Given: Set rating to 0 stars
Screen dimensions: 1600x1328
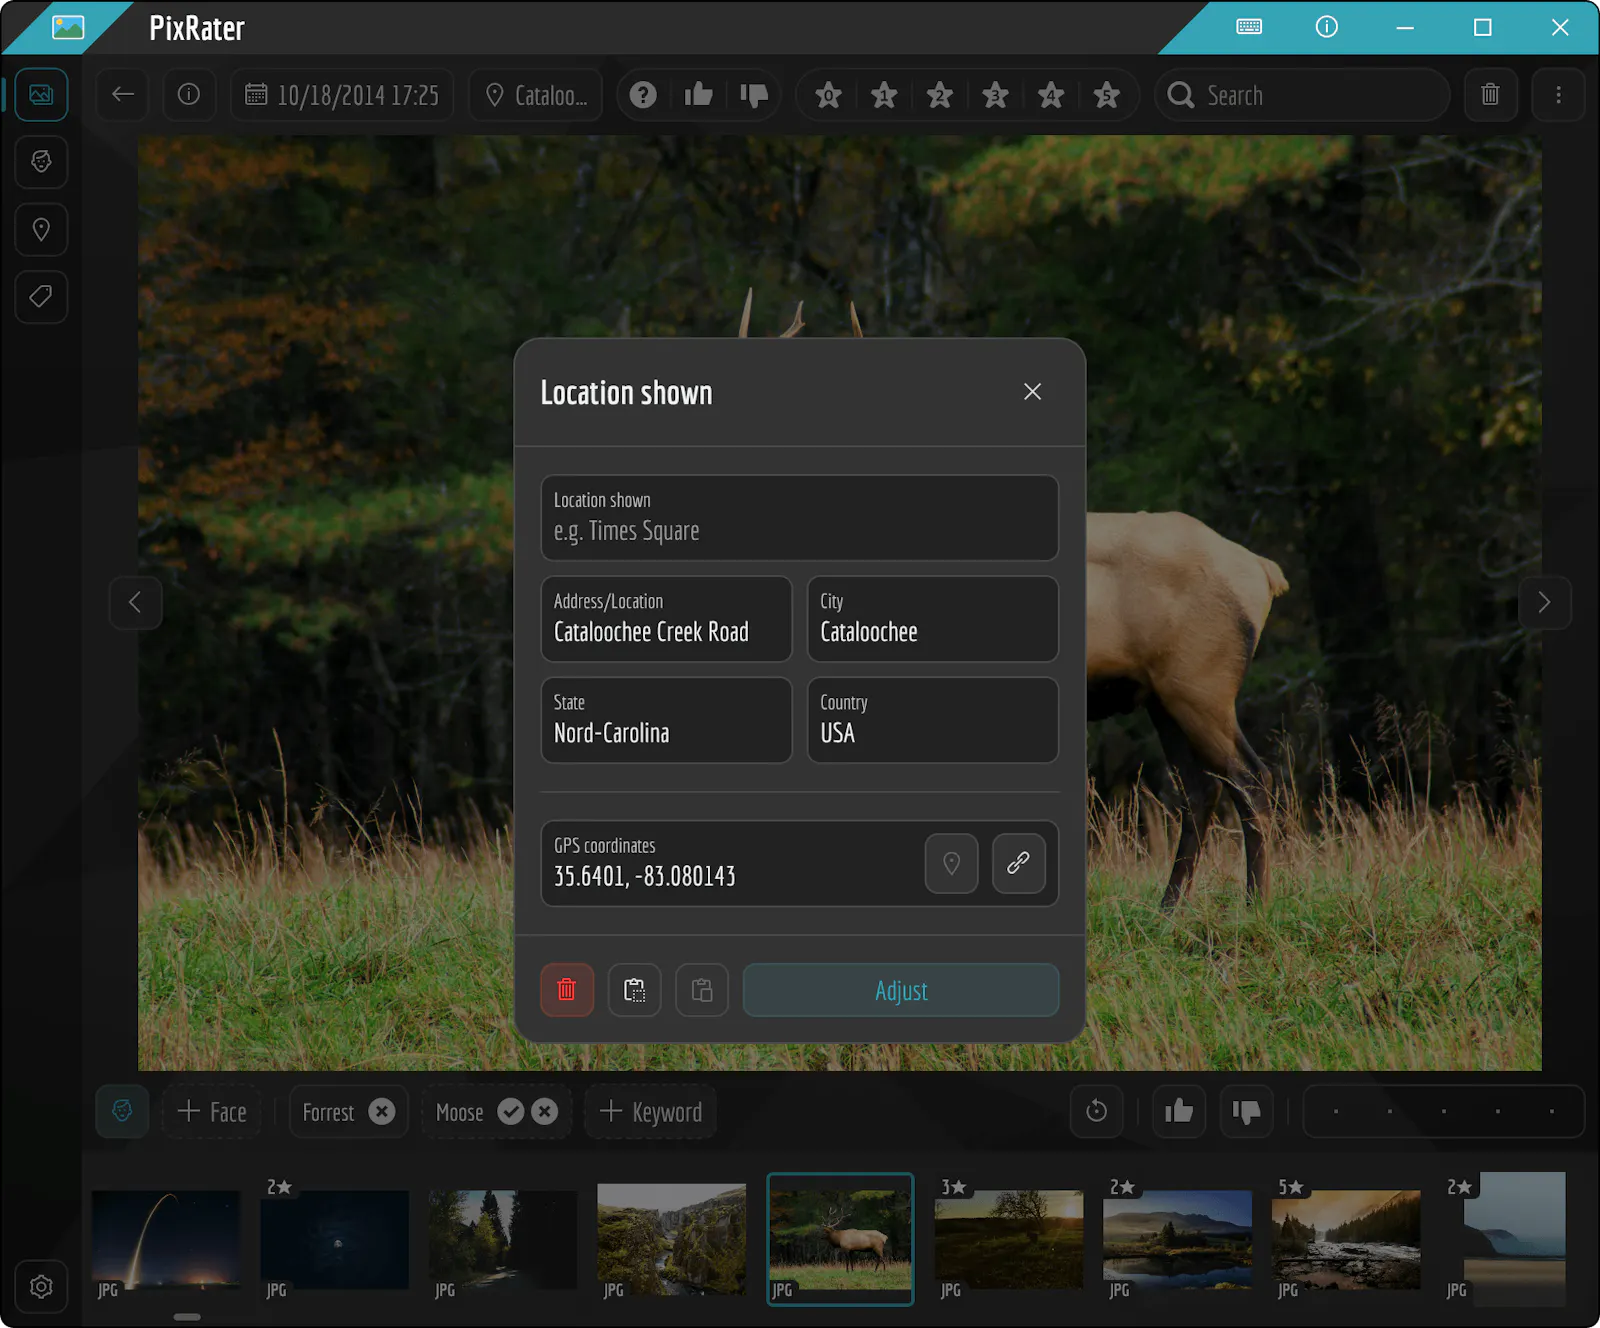Looking at the screenshot, I should coord(828,95).
